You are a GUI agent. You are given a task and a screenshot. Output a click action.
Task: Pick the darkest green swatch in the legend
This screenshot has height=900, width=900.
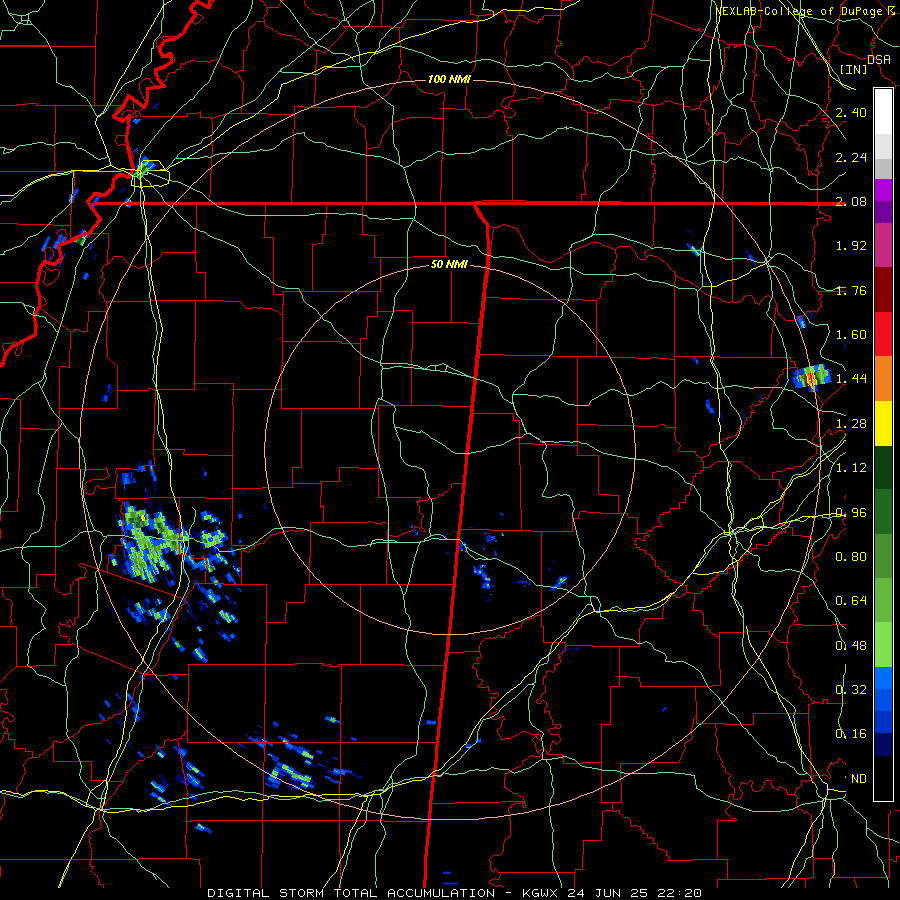pos(883,467)
